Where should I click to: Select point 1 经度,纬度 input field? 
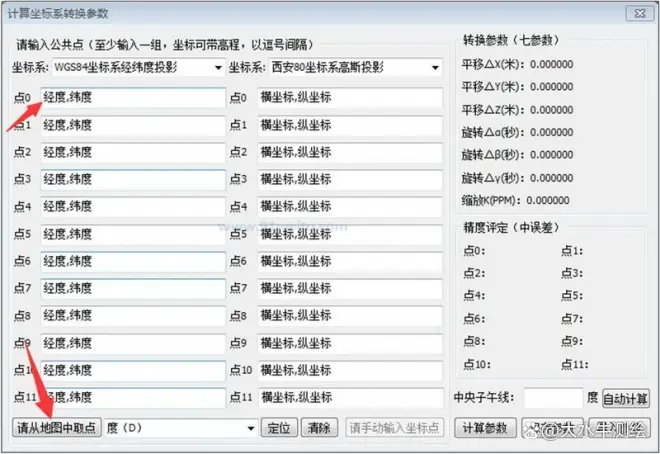(x=132, y=125)
